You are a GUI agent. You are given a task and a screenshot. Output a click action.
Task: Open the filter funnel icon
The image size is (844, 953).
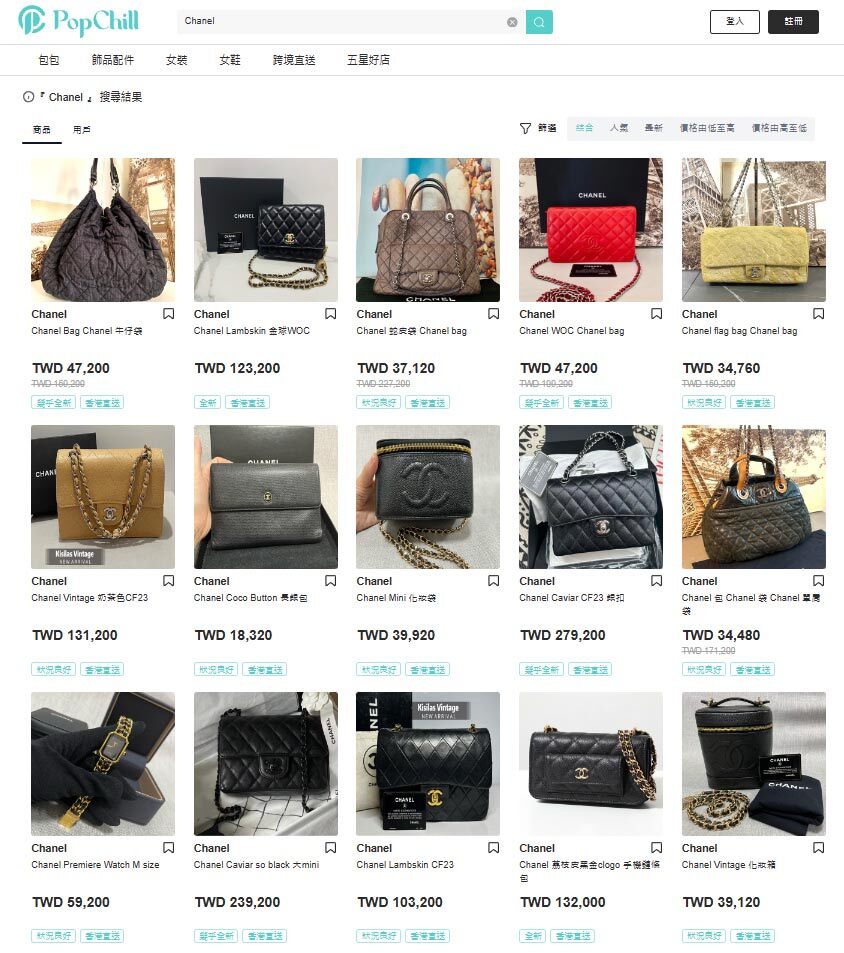[526, 128]
